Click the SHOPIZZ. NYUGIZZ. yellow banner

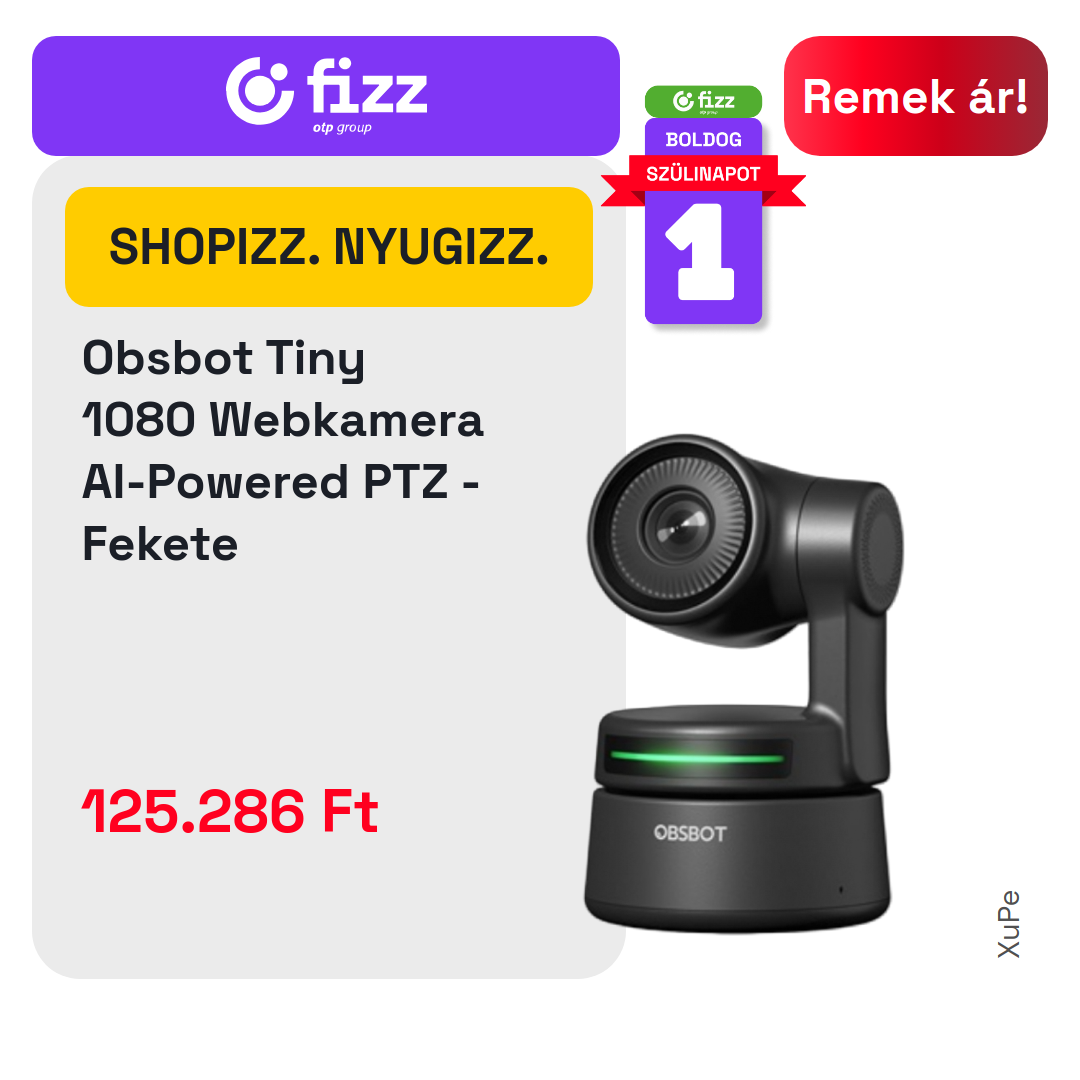click(x=329, y=247)
